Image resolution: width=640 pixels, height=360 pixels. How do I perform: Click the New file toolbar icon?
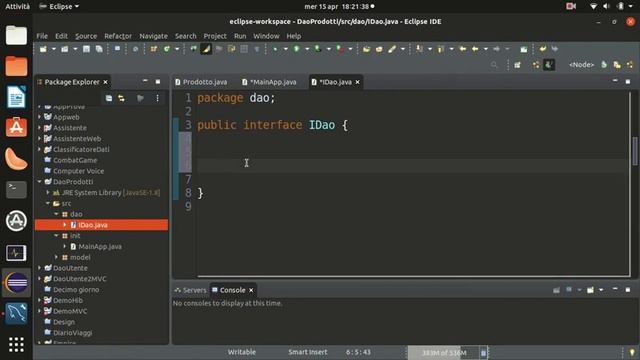[x=43, y=49]
